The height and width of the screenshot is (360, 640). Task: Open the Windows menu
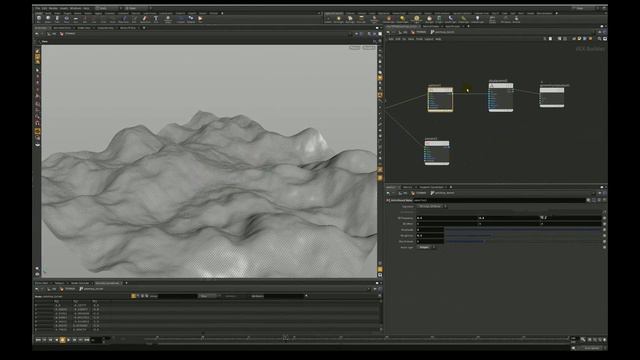(x=76, y=8)
